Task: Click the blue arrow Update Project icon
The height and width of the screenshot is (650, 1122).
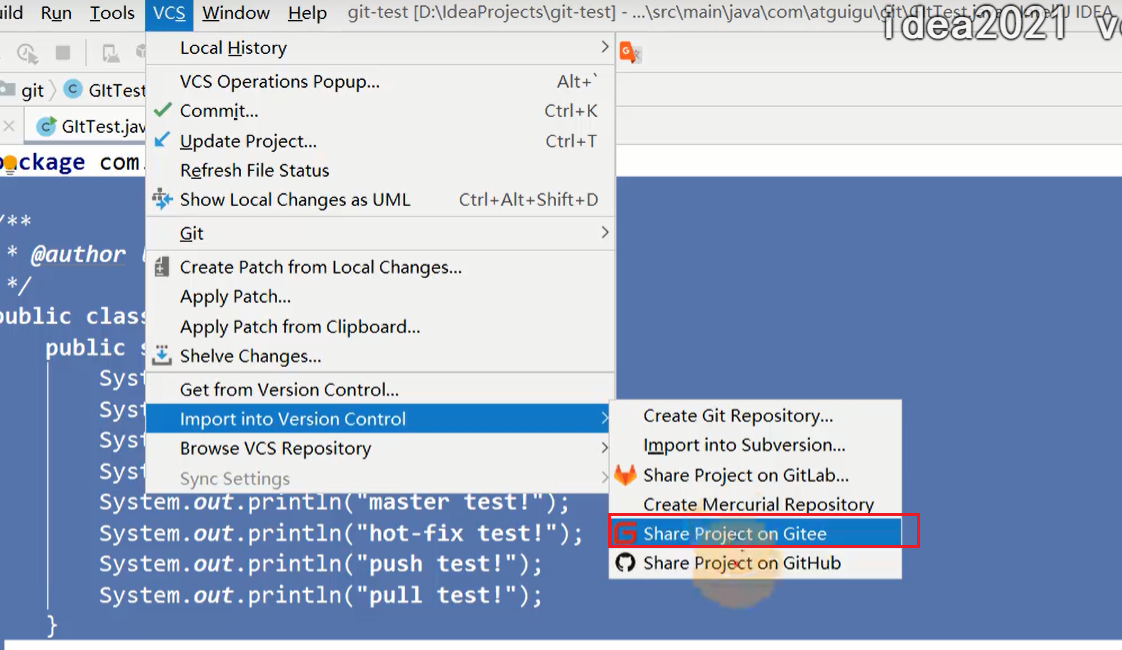Action: pos(162,140)
